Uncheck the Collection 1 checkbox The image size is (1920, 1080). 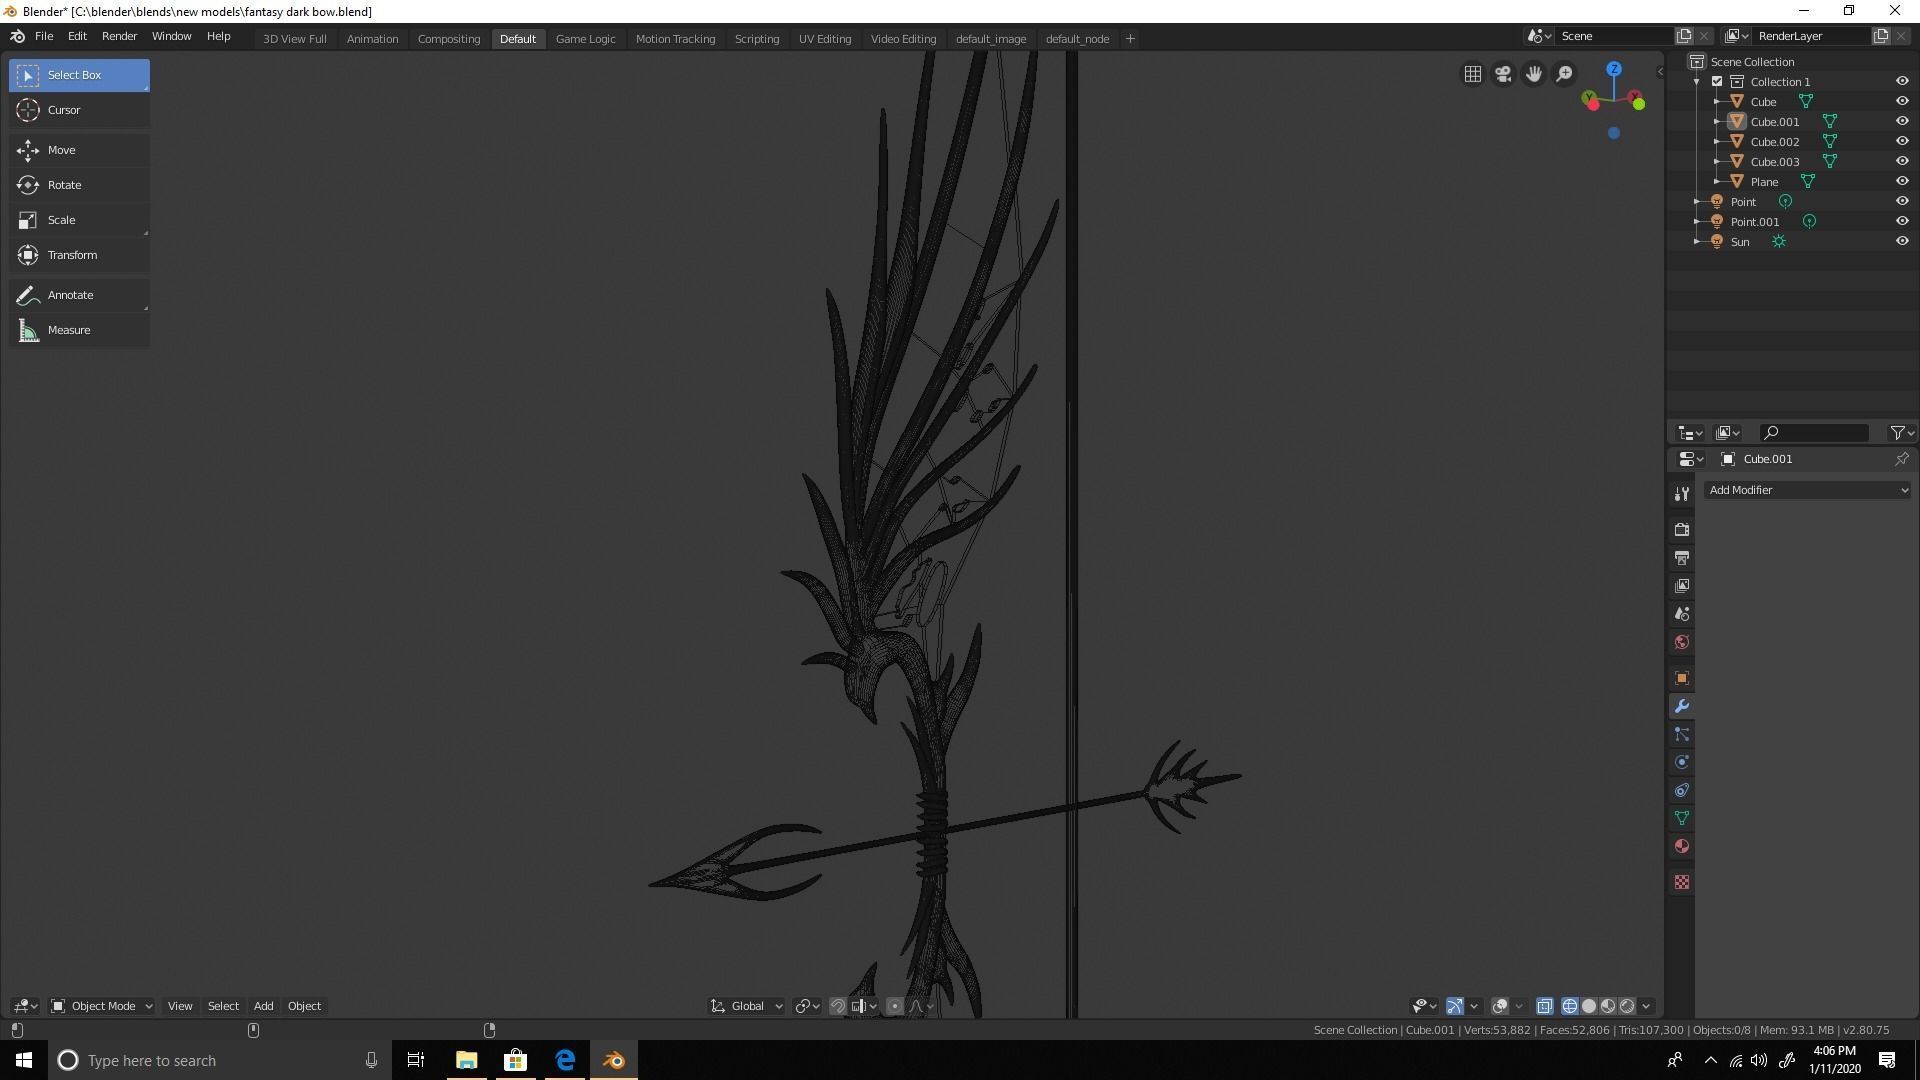click(1716, 81)
